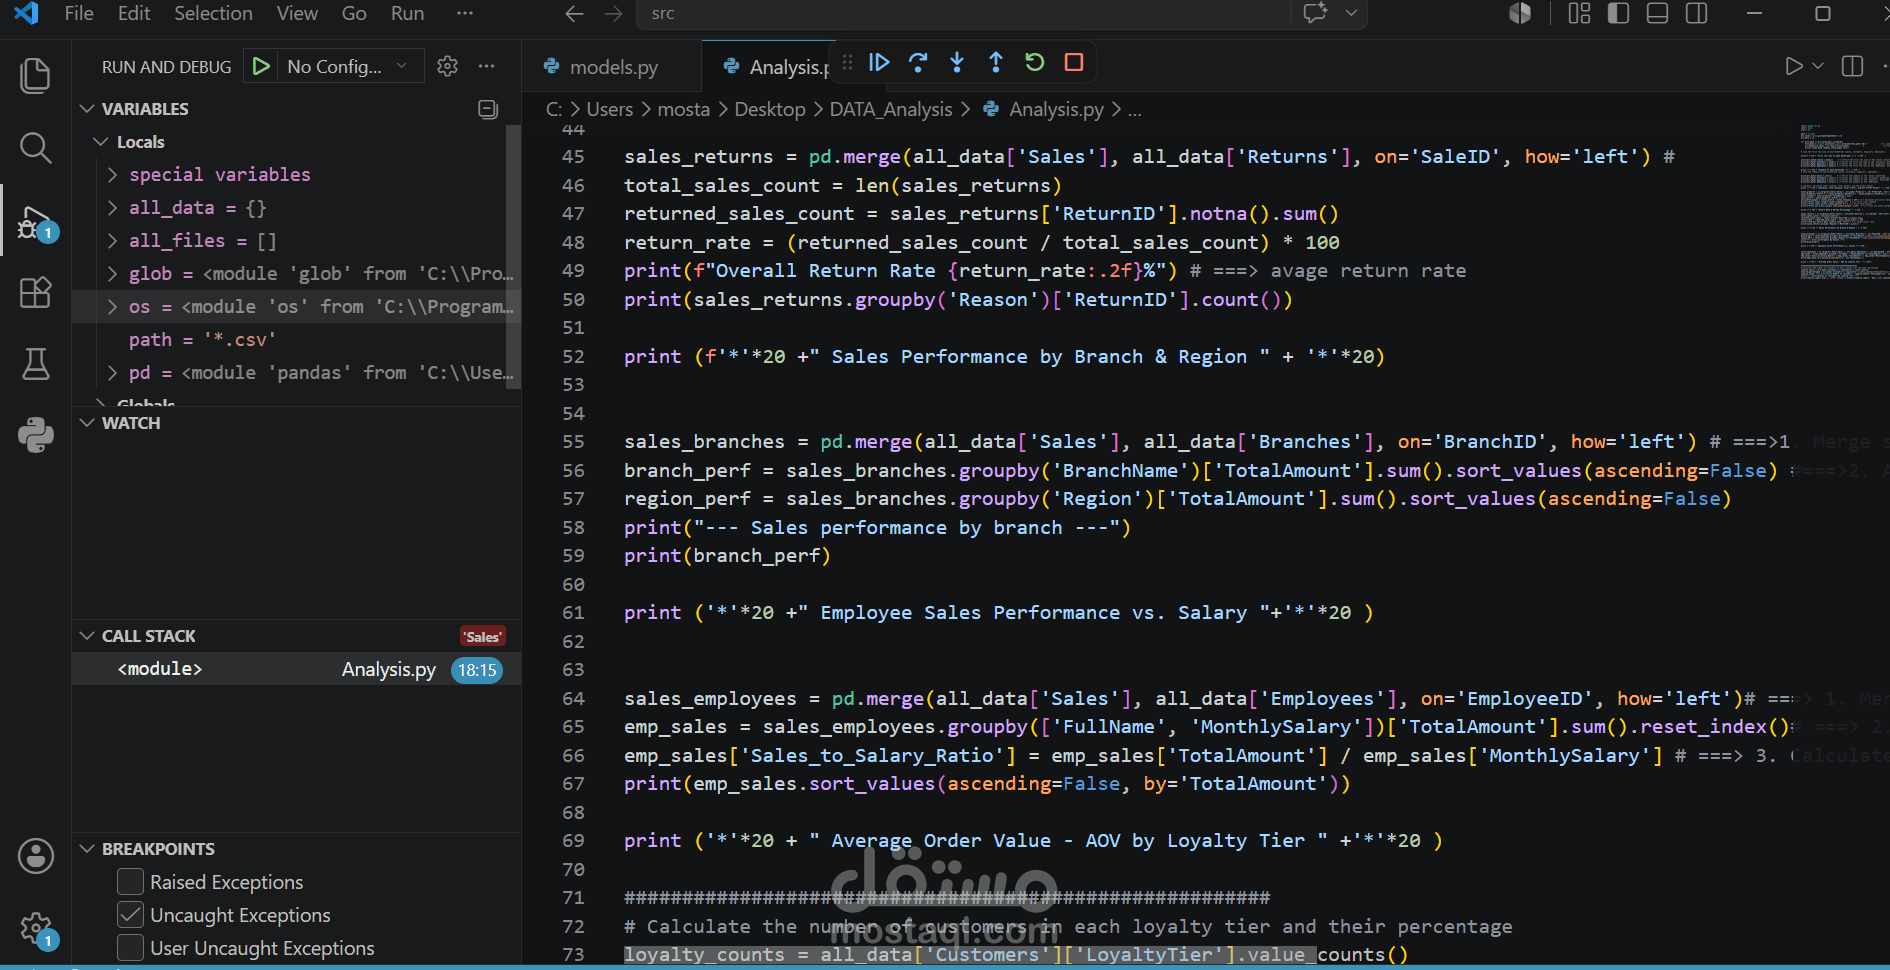The height and width of the screenshot is (970, 1890).
Task: Click the Continue debug button
Action: (x=879, y=63)
